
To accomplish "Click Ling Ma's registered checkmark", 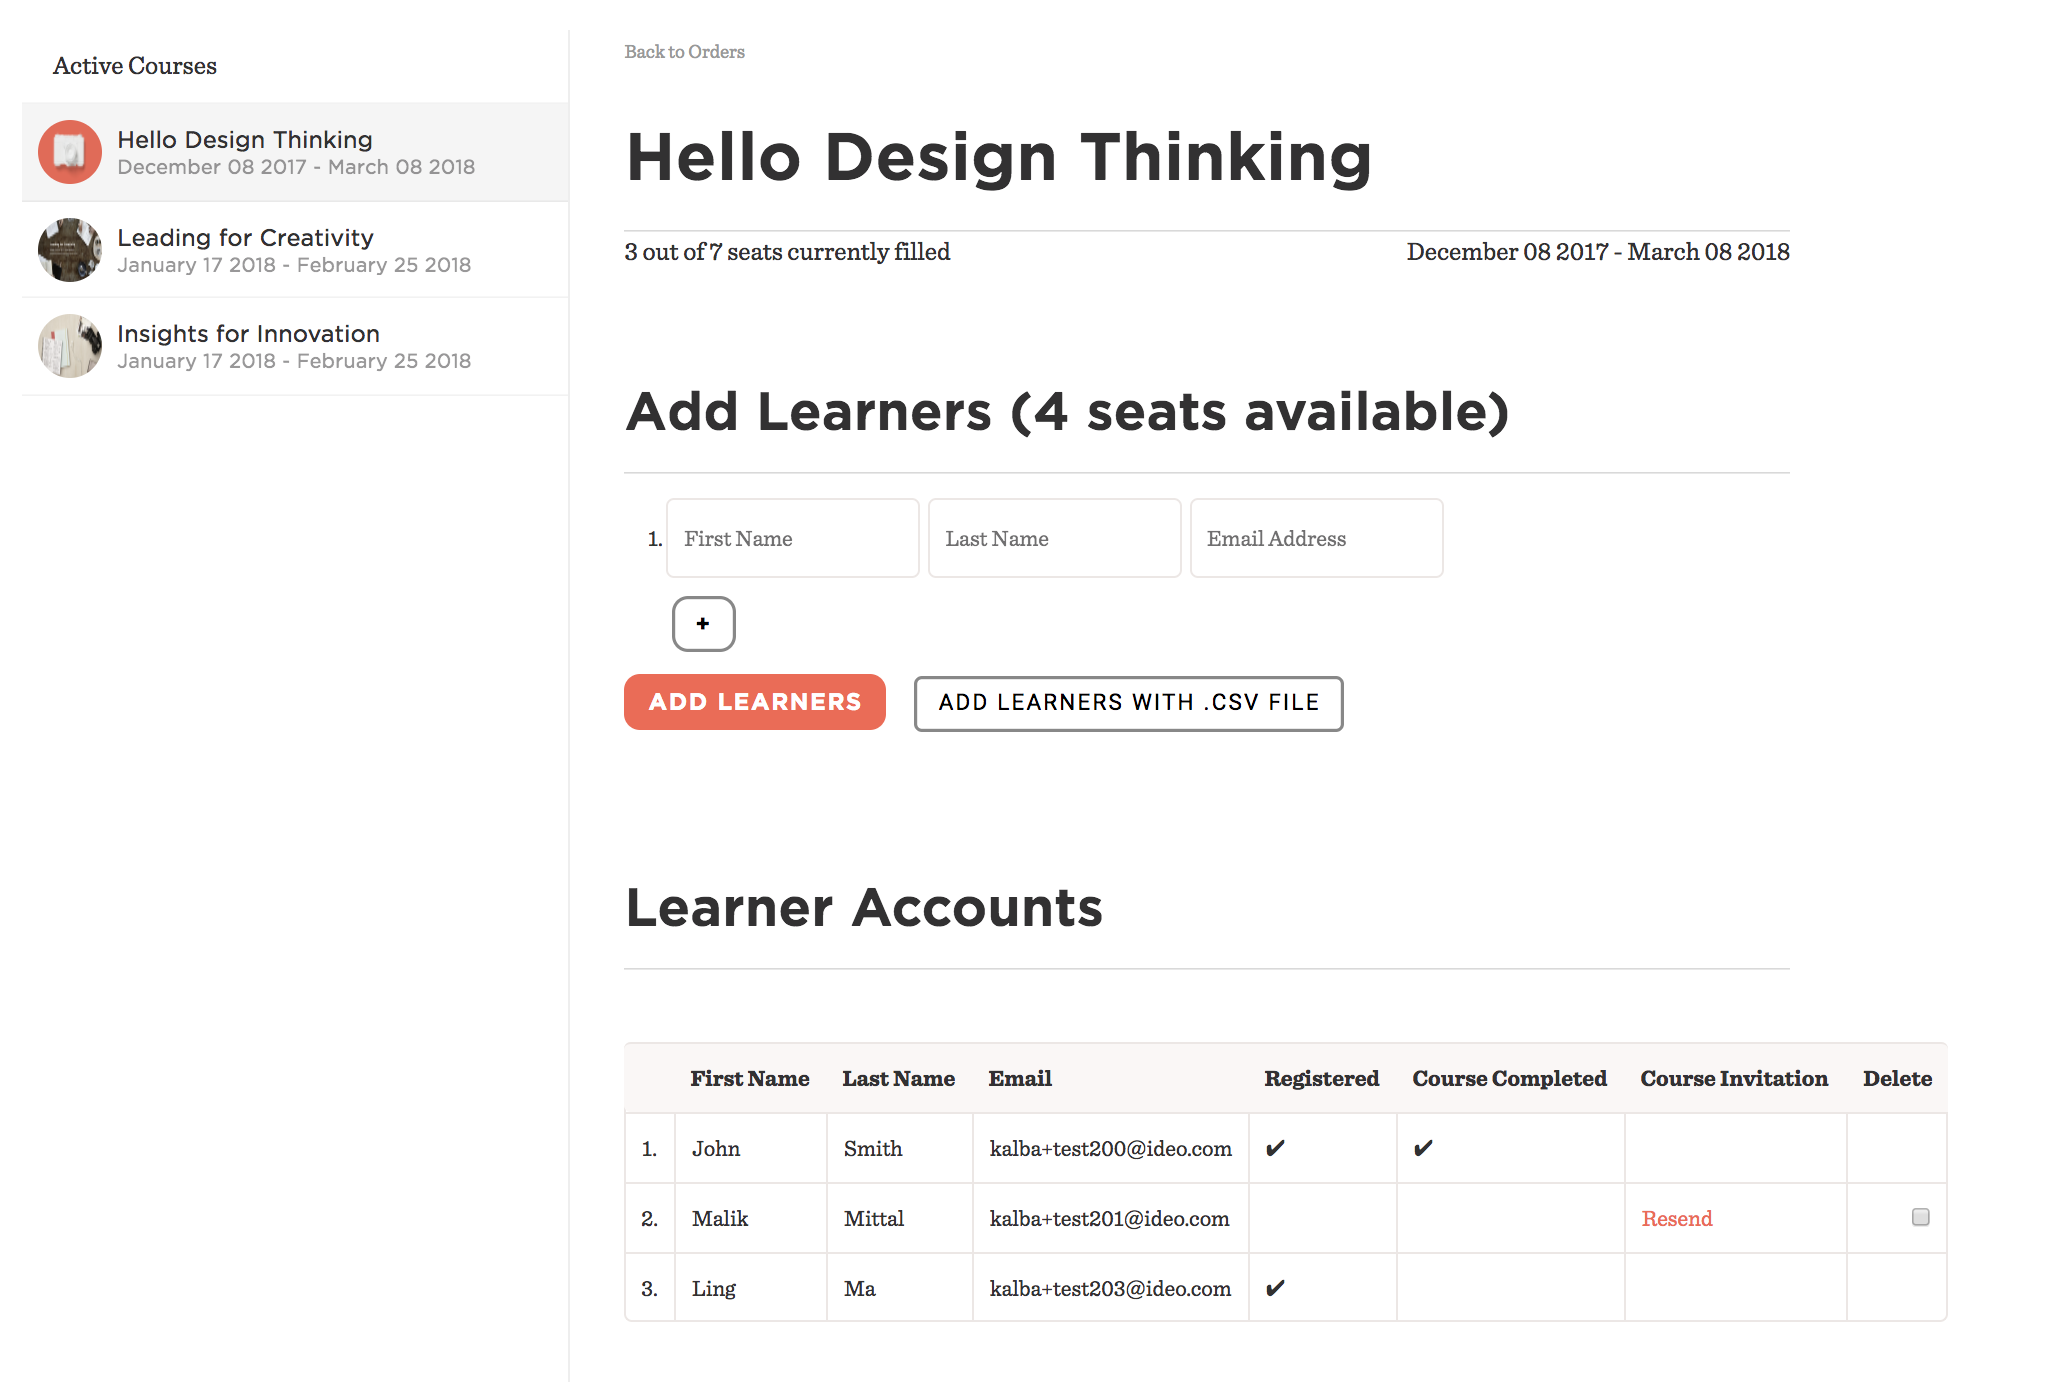I will [x=1275, y=1288].
